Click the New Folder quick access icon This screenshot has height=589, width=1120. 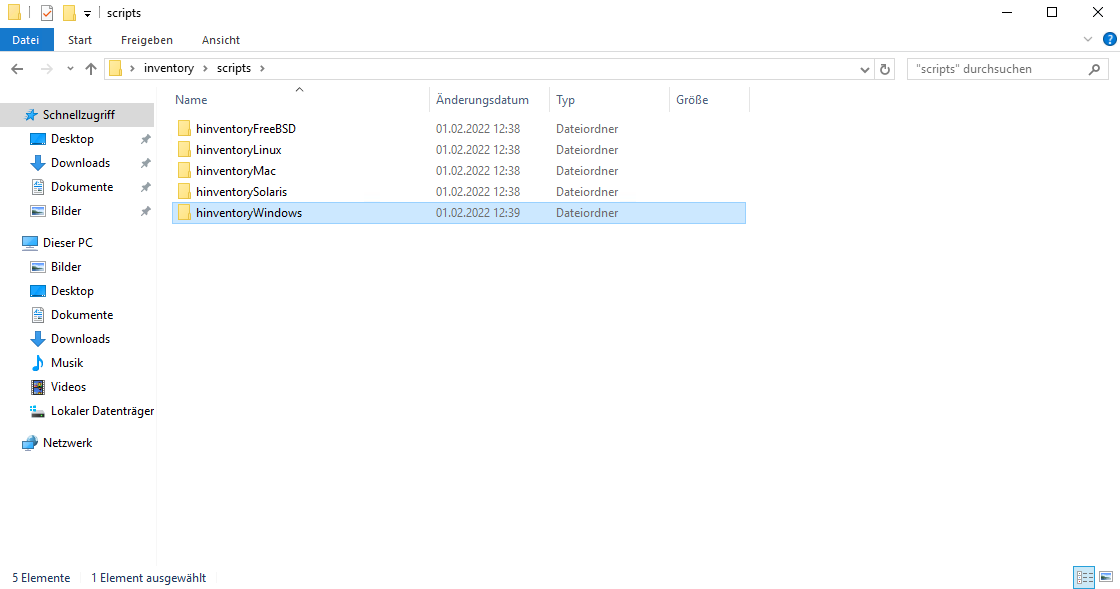pyautogui.click(x=69, y=13)
